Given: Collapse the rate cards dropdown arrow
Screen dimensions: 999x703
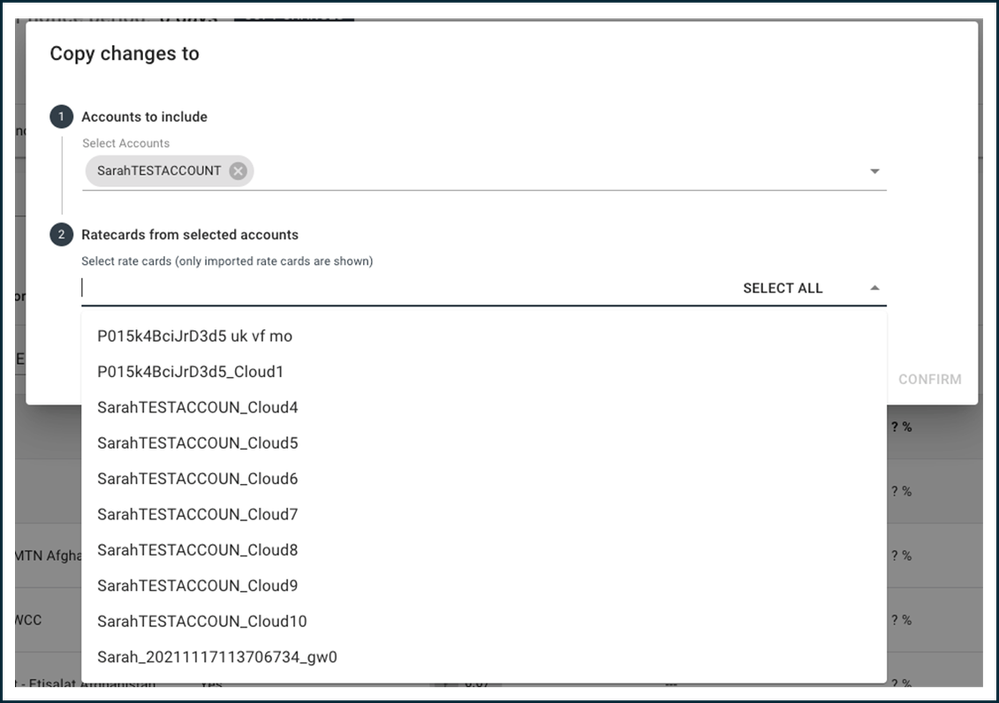Looking at the screenshot, I should click(875, 288).
